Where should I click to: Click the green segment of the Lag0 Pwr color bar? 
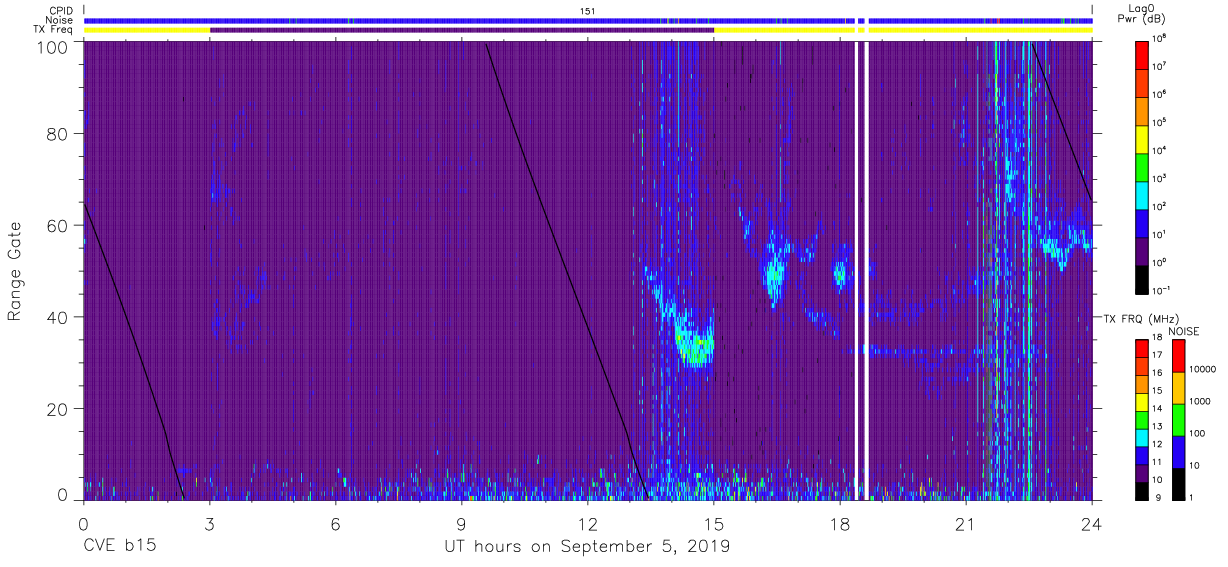point(1142,166)
